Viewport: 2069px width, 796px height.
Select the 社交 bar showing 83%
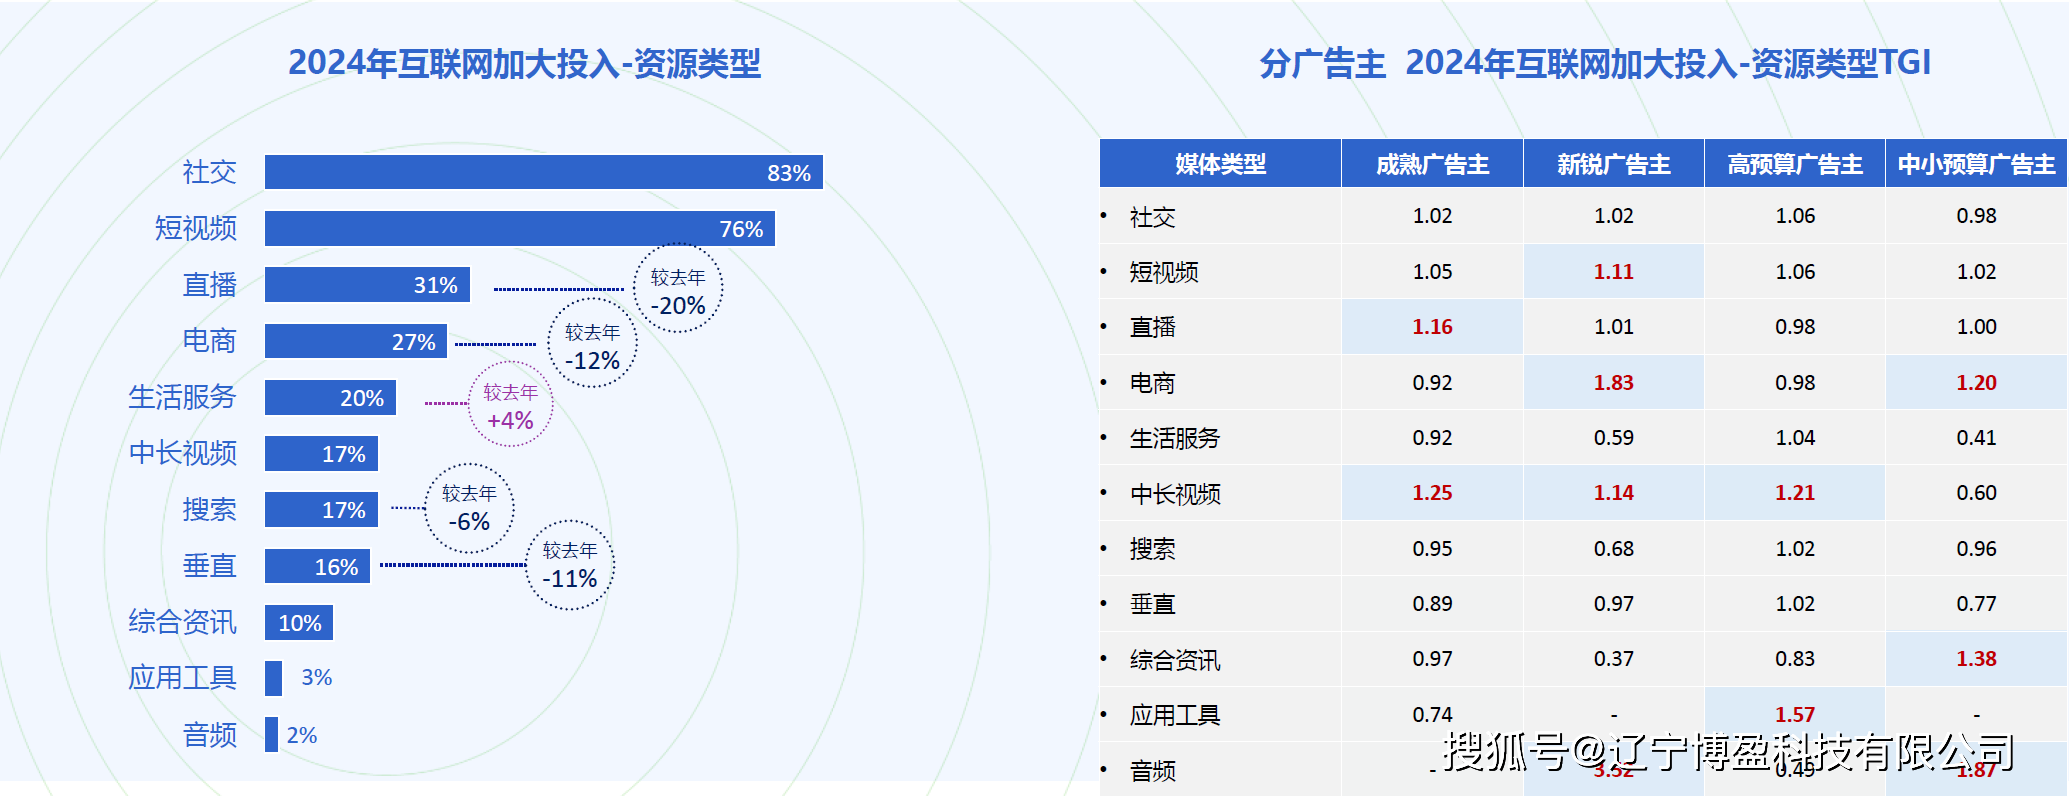(543, 172)
